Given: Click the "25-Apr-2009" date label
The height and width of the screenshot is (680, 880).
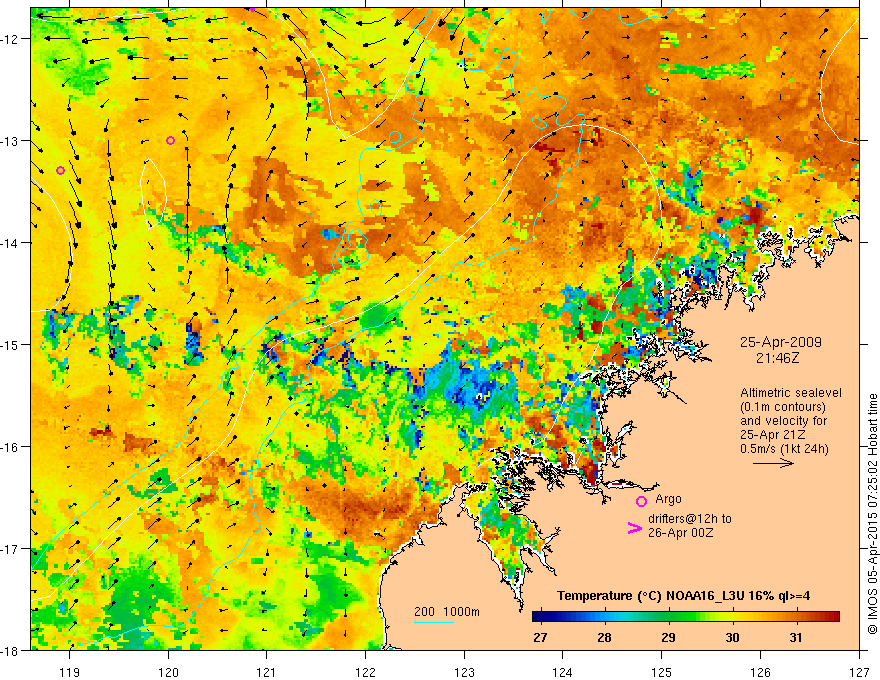Looking at the screenshot, I should point(781,342).
